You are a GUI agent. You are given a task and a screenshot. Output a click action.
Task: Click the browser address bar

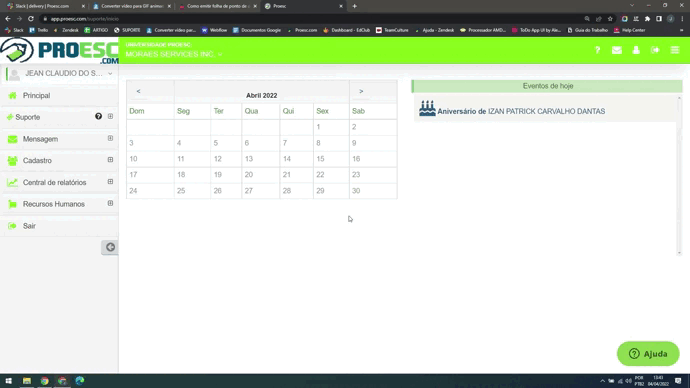tap(308, 19)
